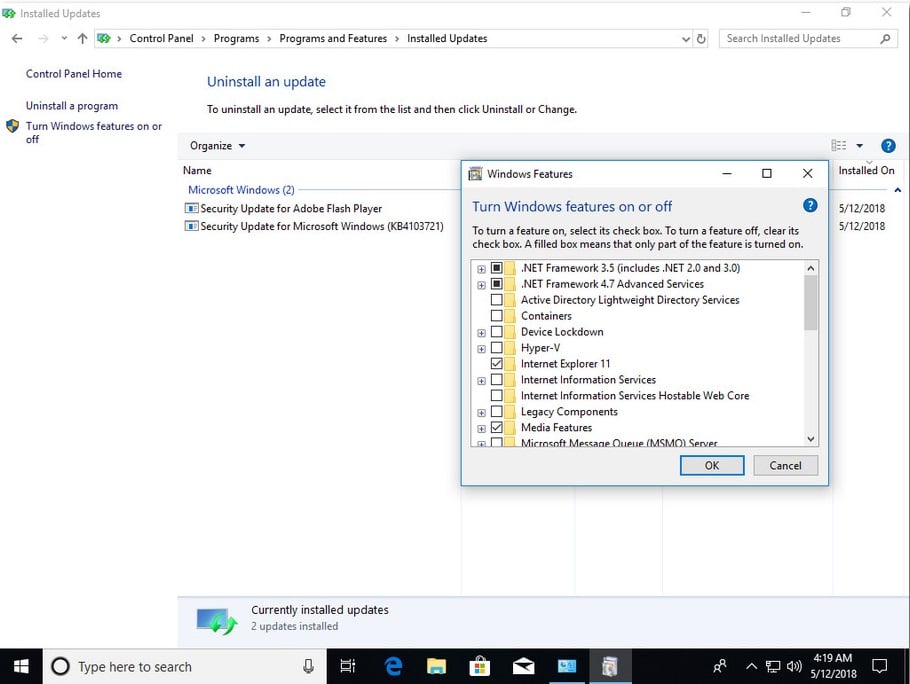Click Programs and Features breadcrumb
Image resolution: width=910 pixels, height=684 pixels.
tap(333, 38)
